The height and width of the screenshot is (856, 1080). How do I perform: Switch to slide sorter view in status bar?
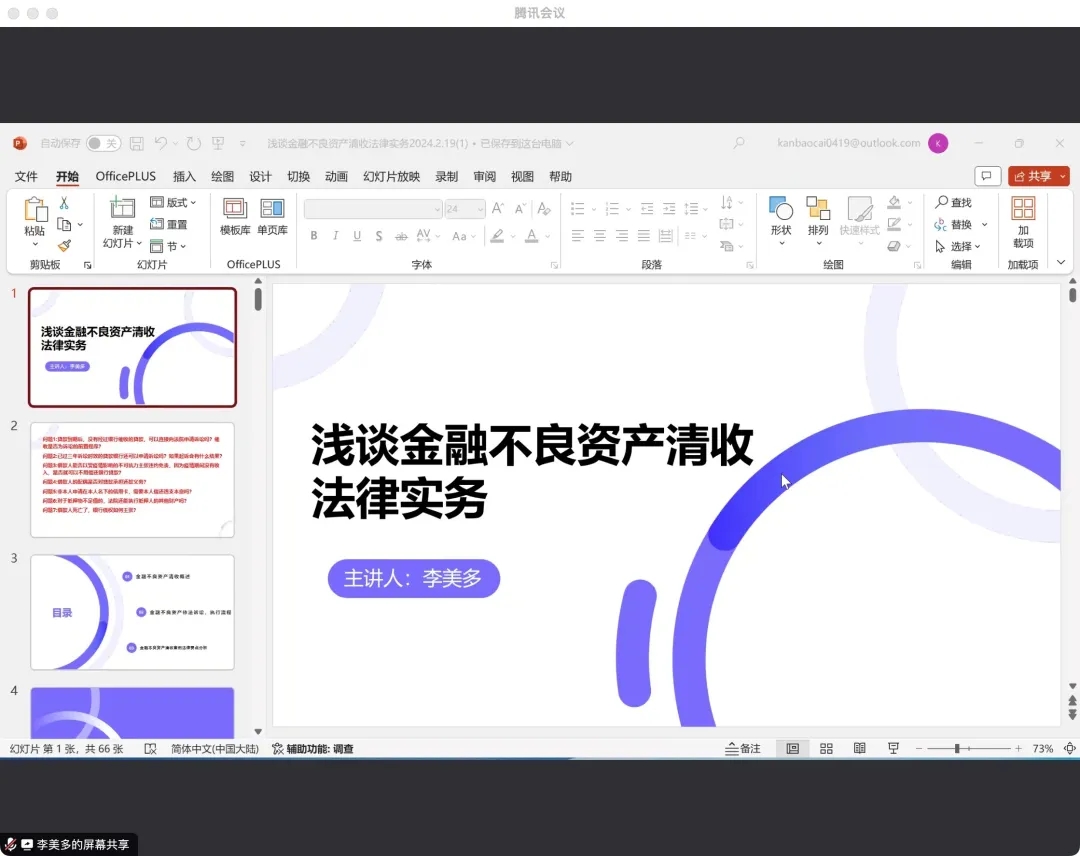[826, 748]
